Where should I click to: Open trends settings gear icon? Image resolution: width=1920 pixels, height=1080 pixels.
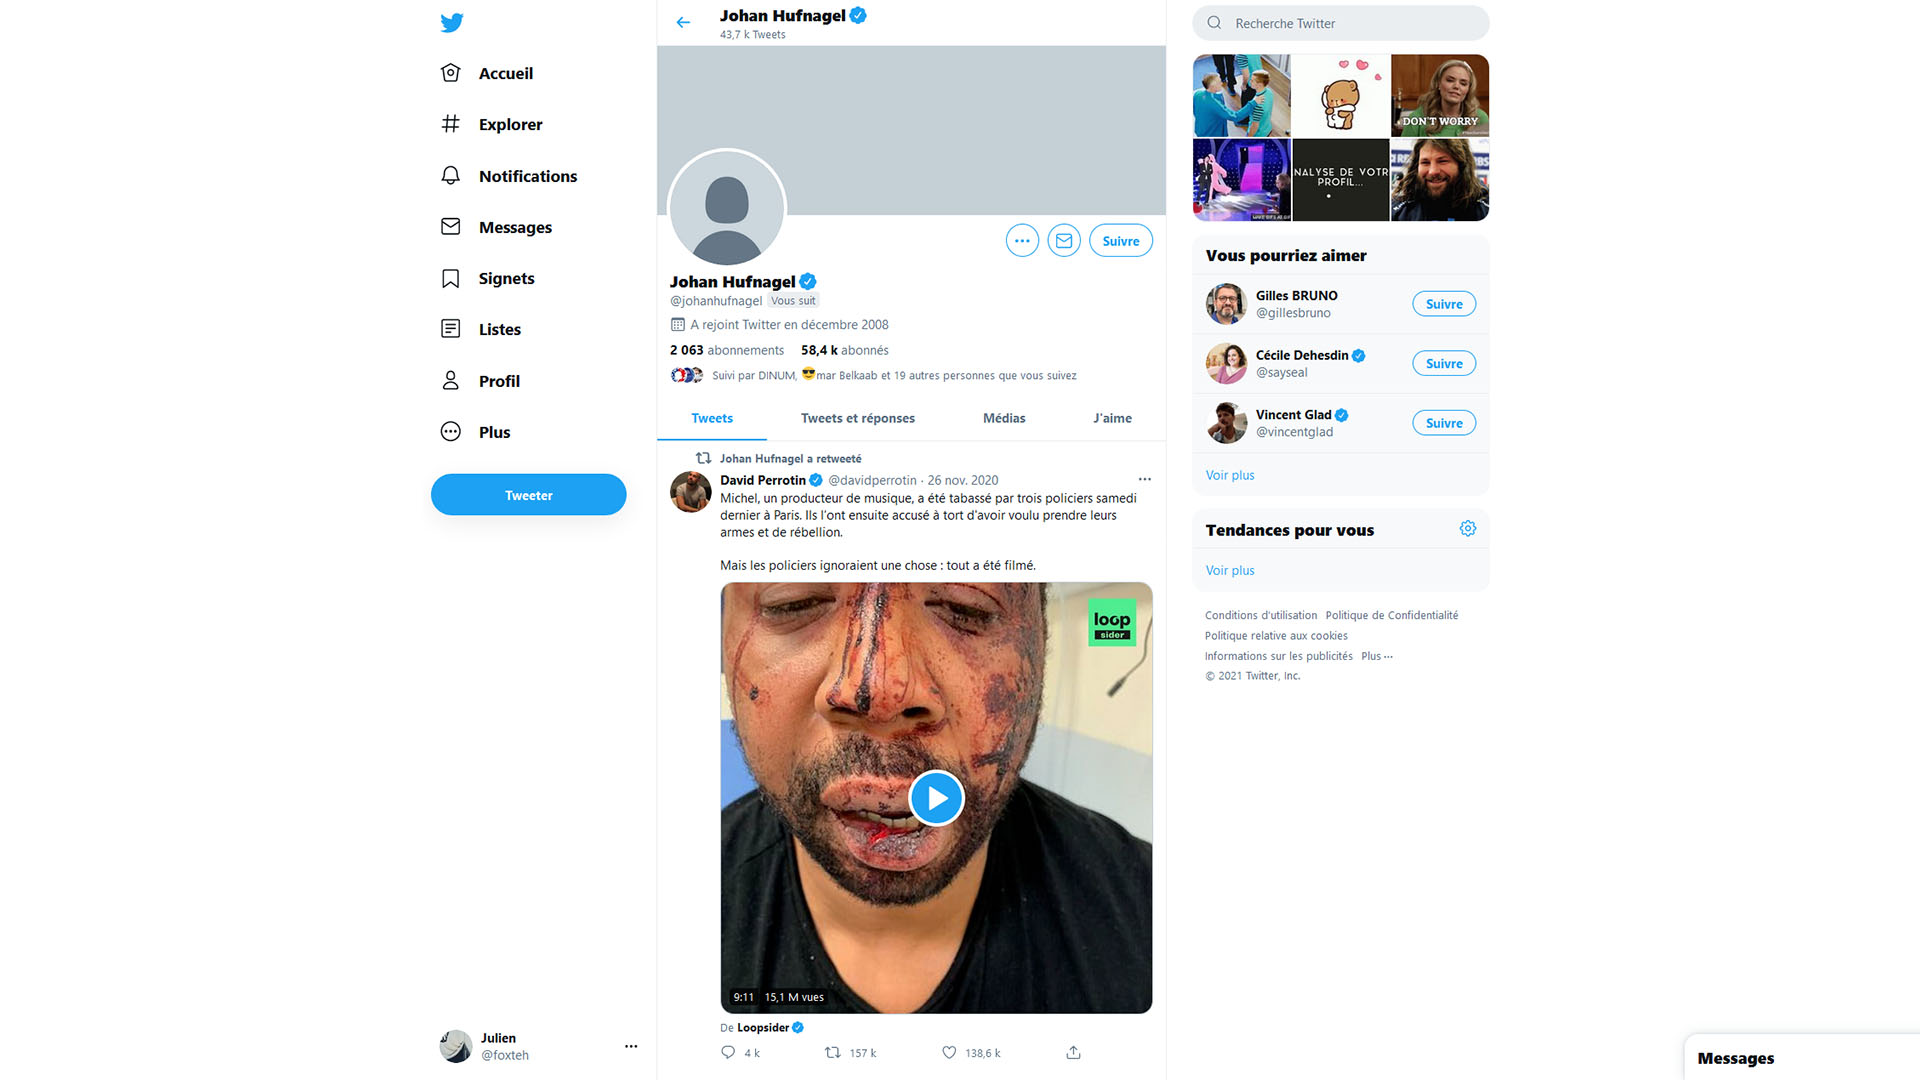click(1467, 529)
